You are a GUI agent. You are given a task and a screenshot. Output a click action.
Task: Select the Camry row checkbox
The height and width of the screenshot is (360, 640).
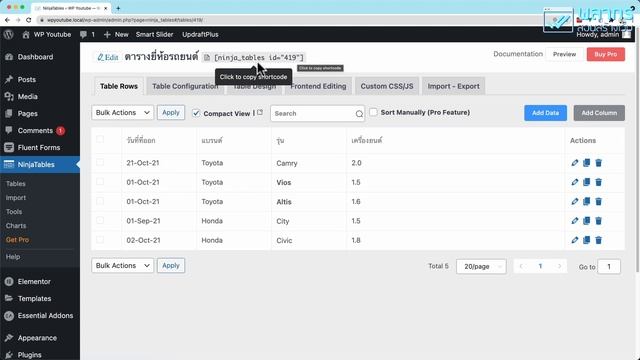100,162
